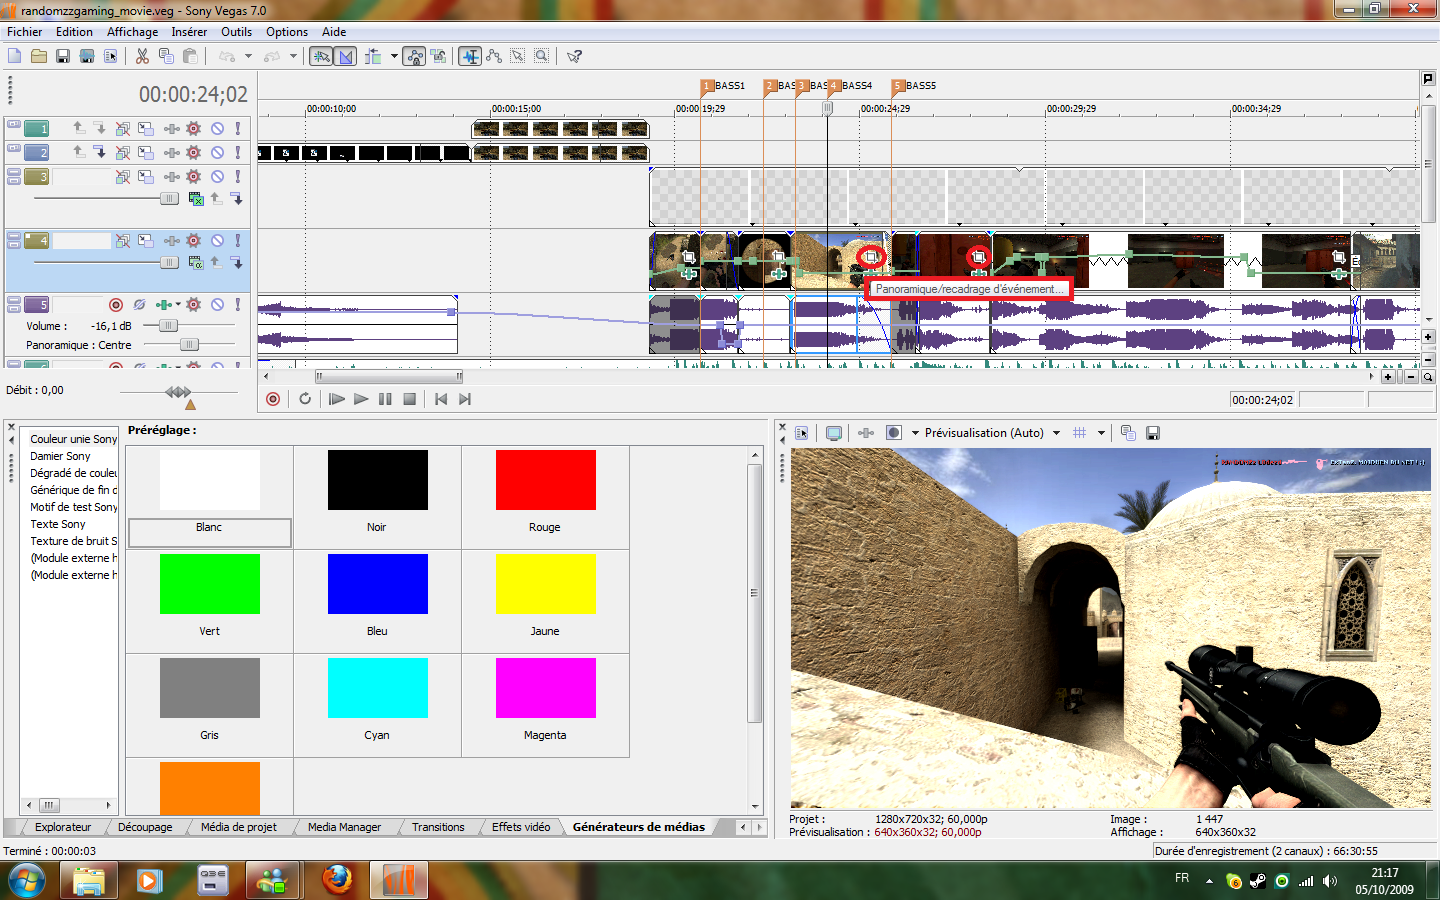Mute video track 1
Viewport: 1440px width, 900px height.
click(217, 128)
